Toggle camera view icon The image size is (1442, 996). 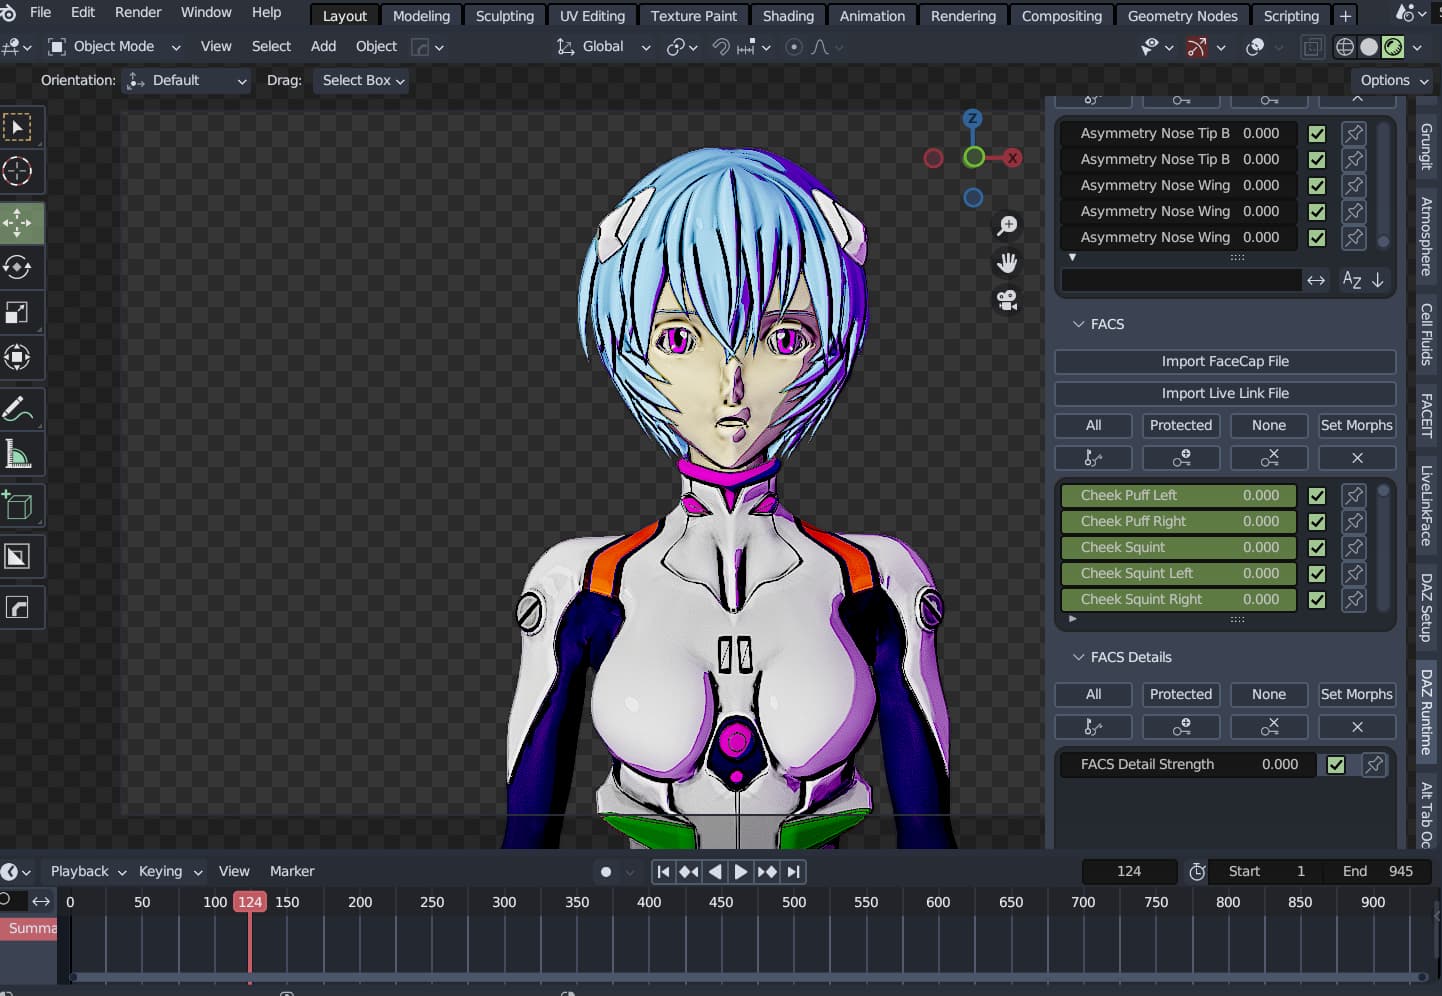1007,300
